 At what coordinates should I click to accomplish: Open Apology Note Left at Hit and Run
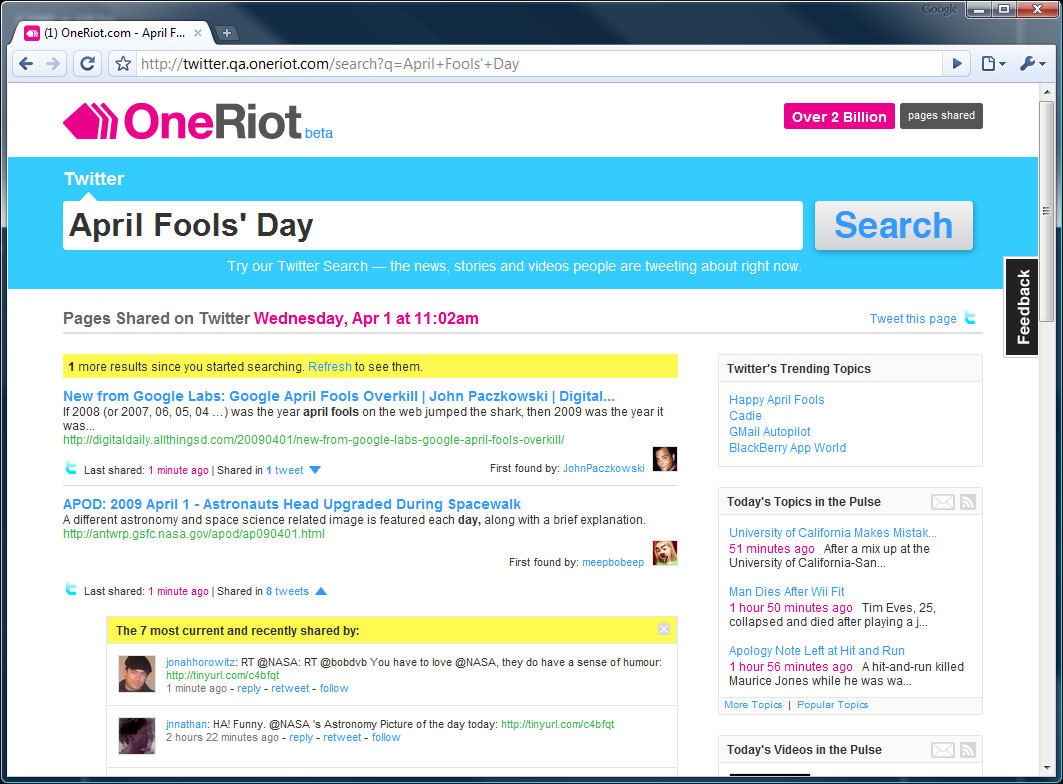click(x=816, y=650)
